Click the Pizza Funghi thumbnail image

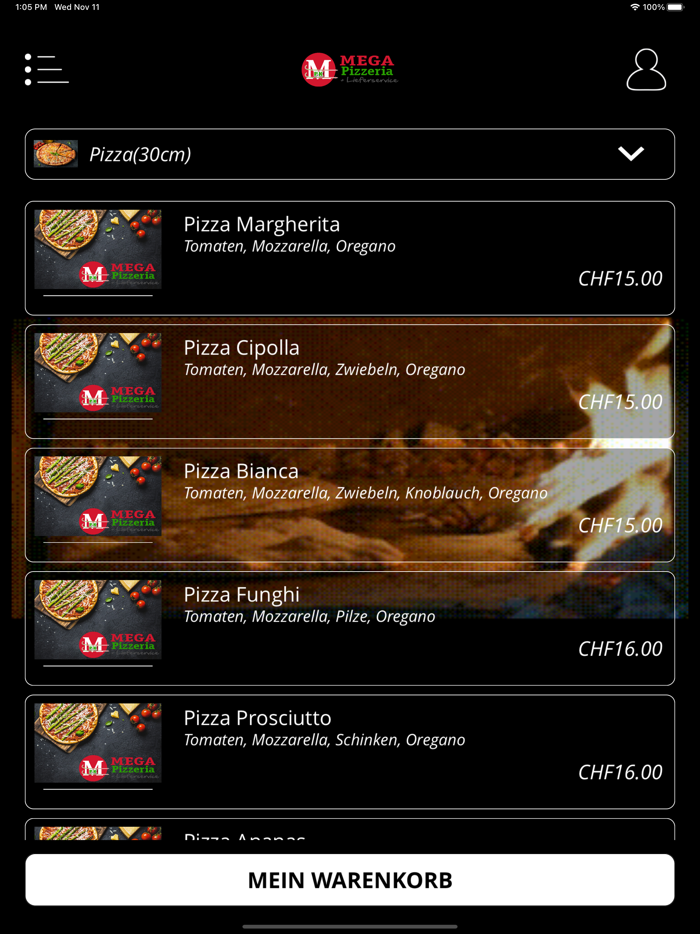pyautogui.click(x=98, y=619)
